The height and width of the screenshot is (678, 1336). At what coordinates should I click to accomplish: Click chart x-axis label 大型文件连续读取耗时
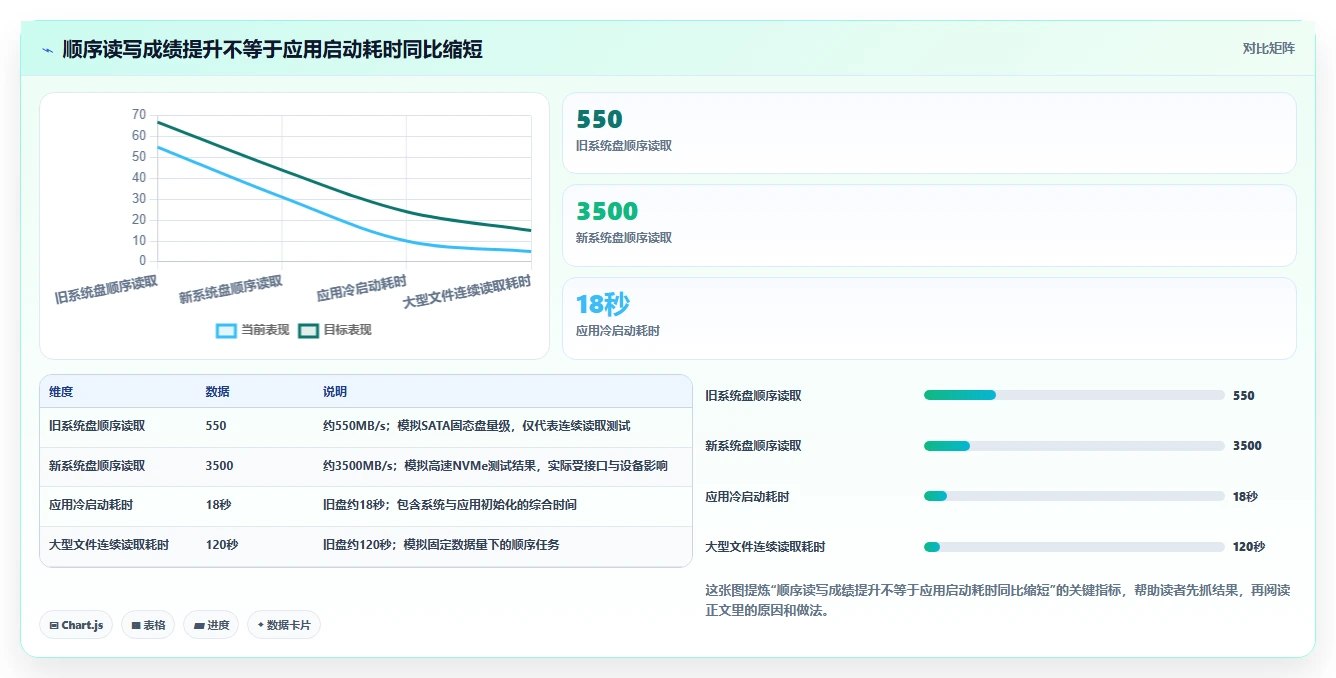click(467, 291)
